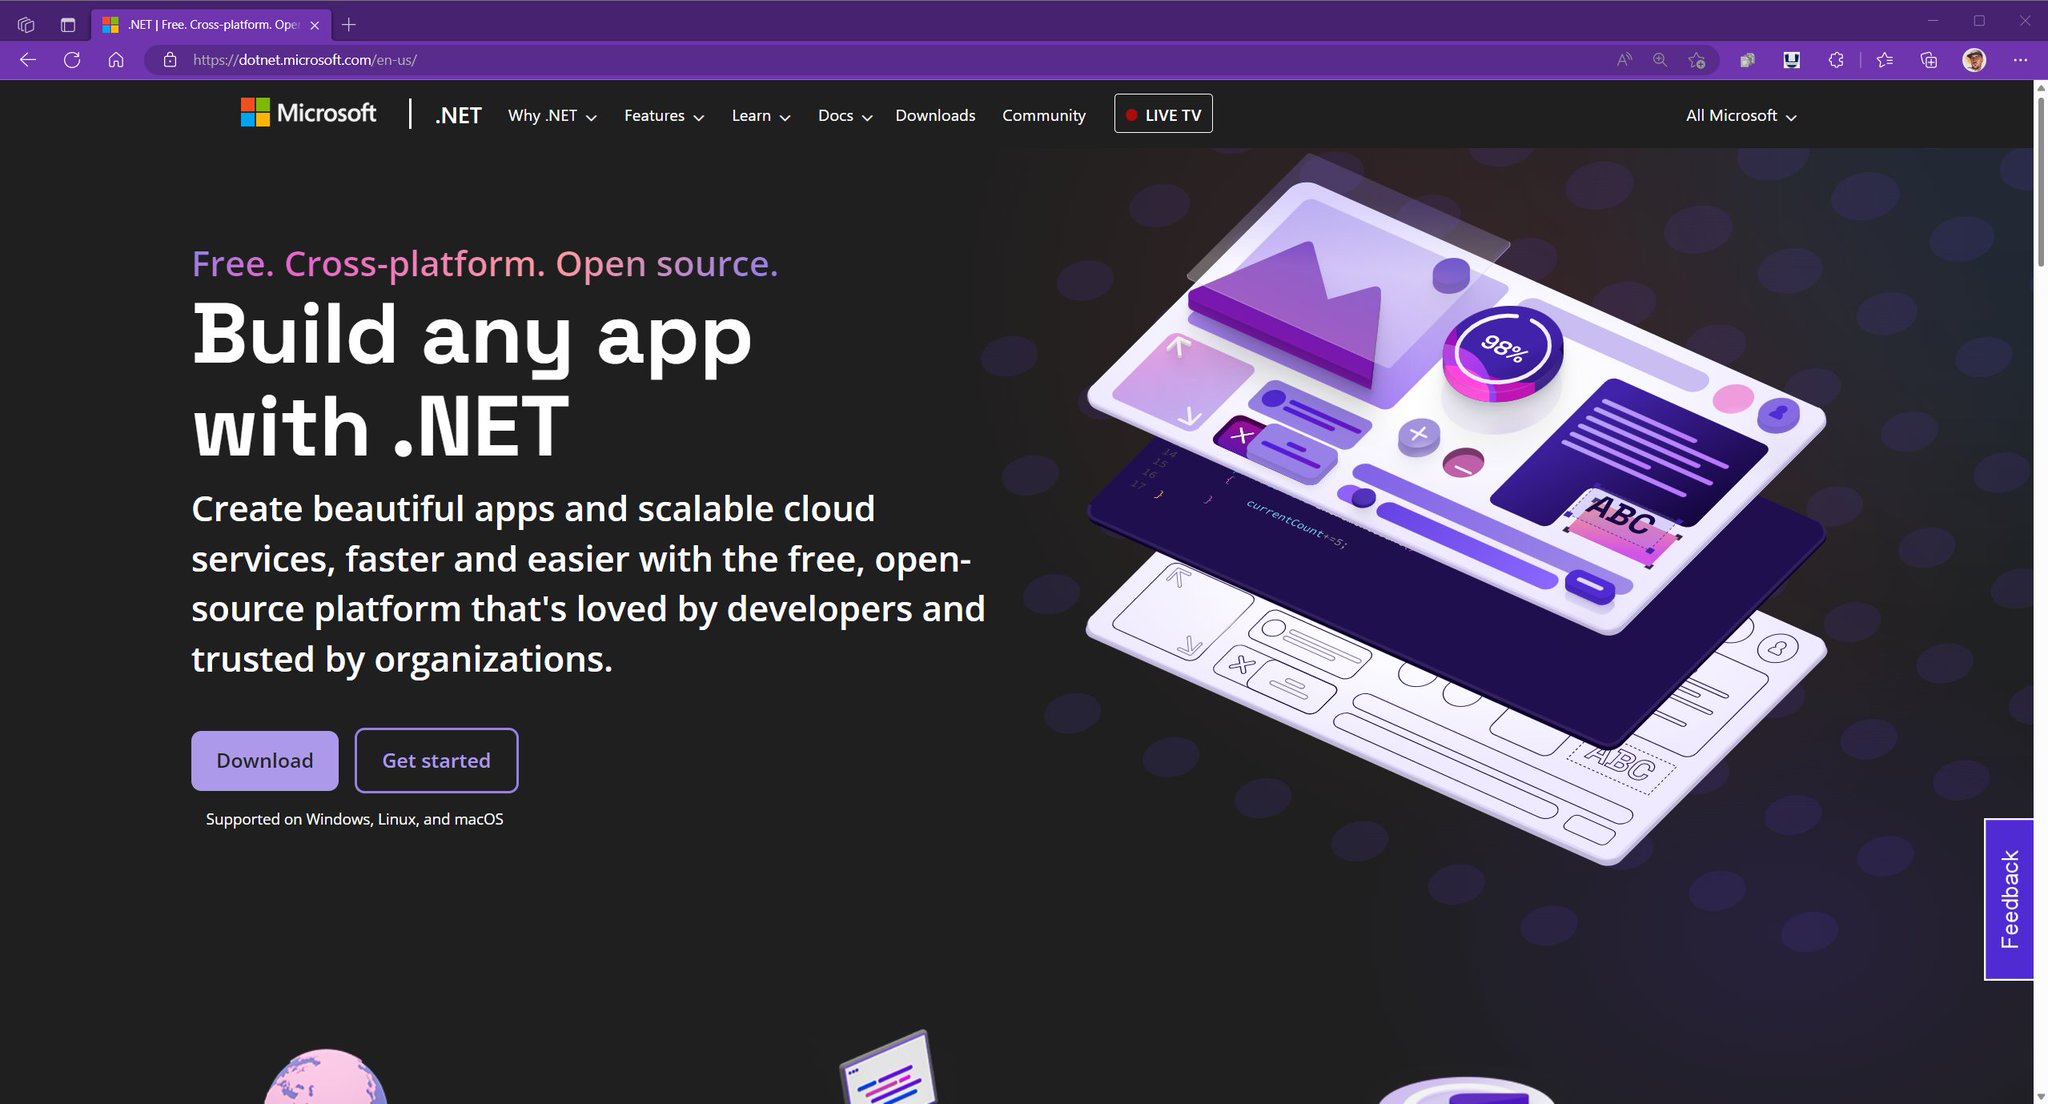Screen dimensions: 2048x1104
Task: Open the LIVE TV link
Action: click(1163, 114)
